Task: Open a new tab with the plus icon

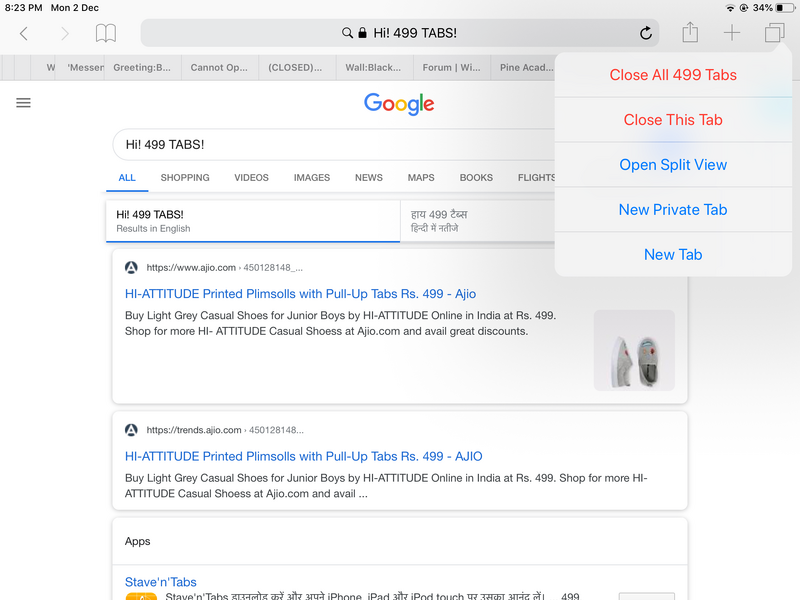Action: [731, 32]
